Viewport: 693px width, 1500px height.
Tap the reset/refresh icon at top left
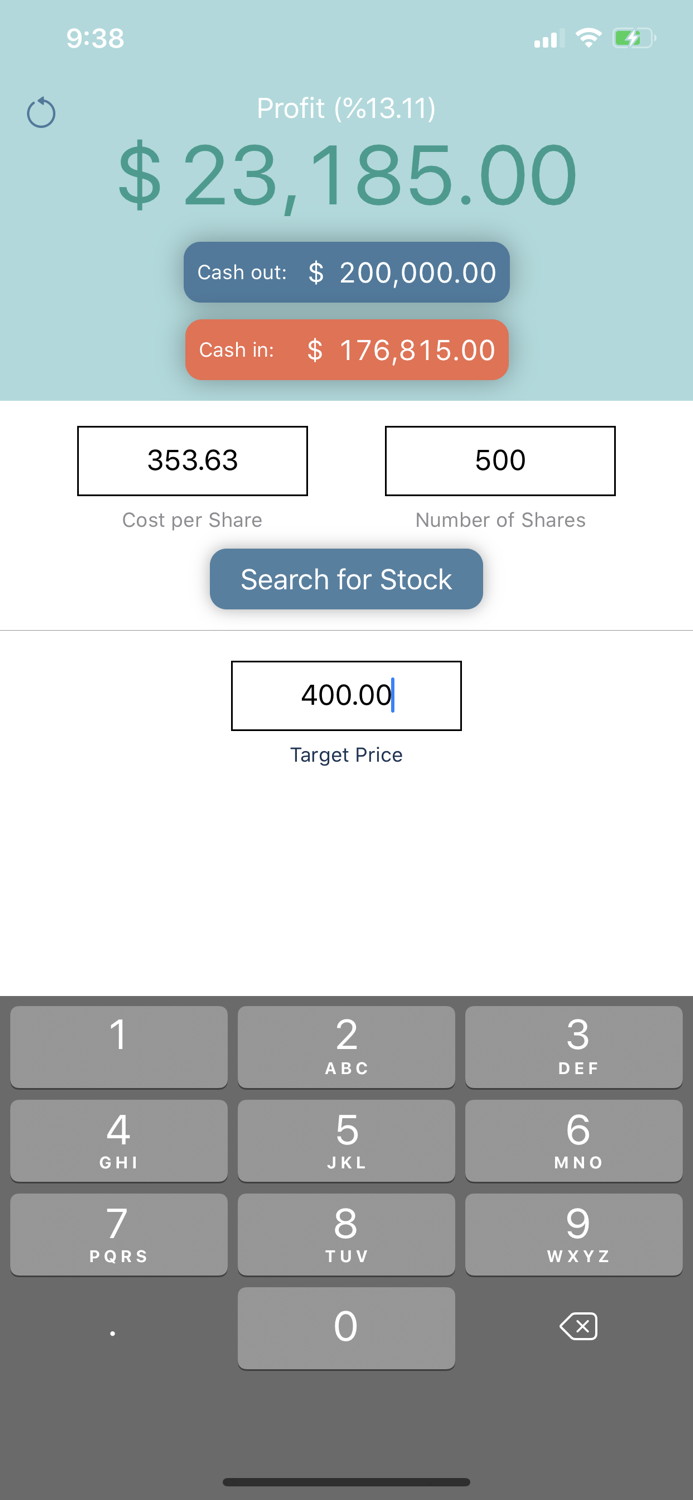click(41, 112)
